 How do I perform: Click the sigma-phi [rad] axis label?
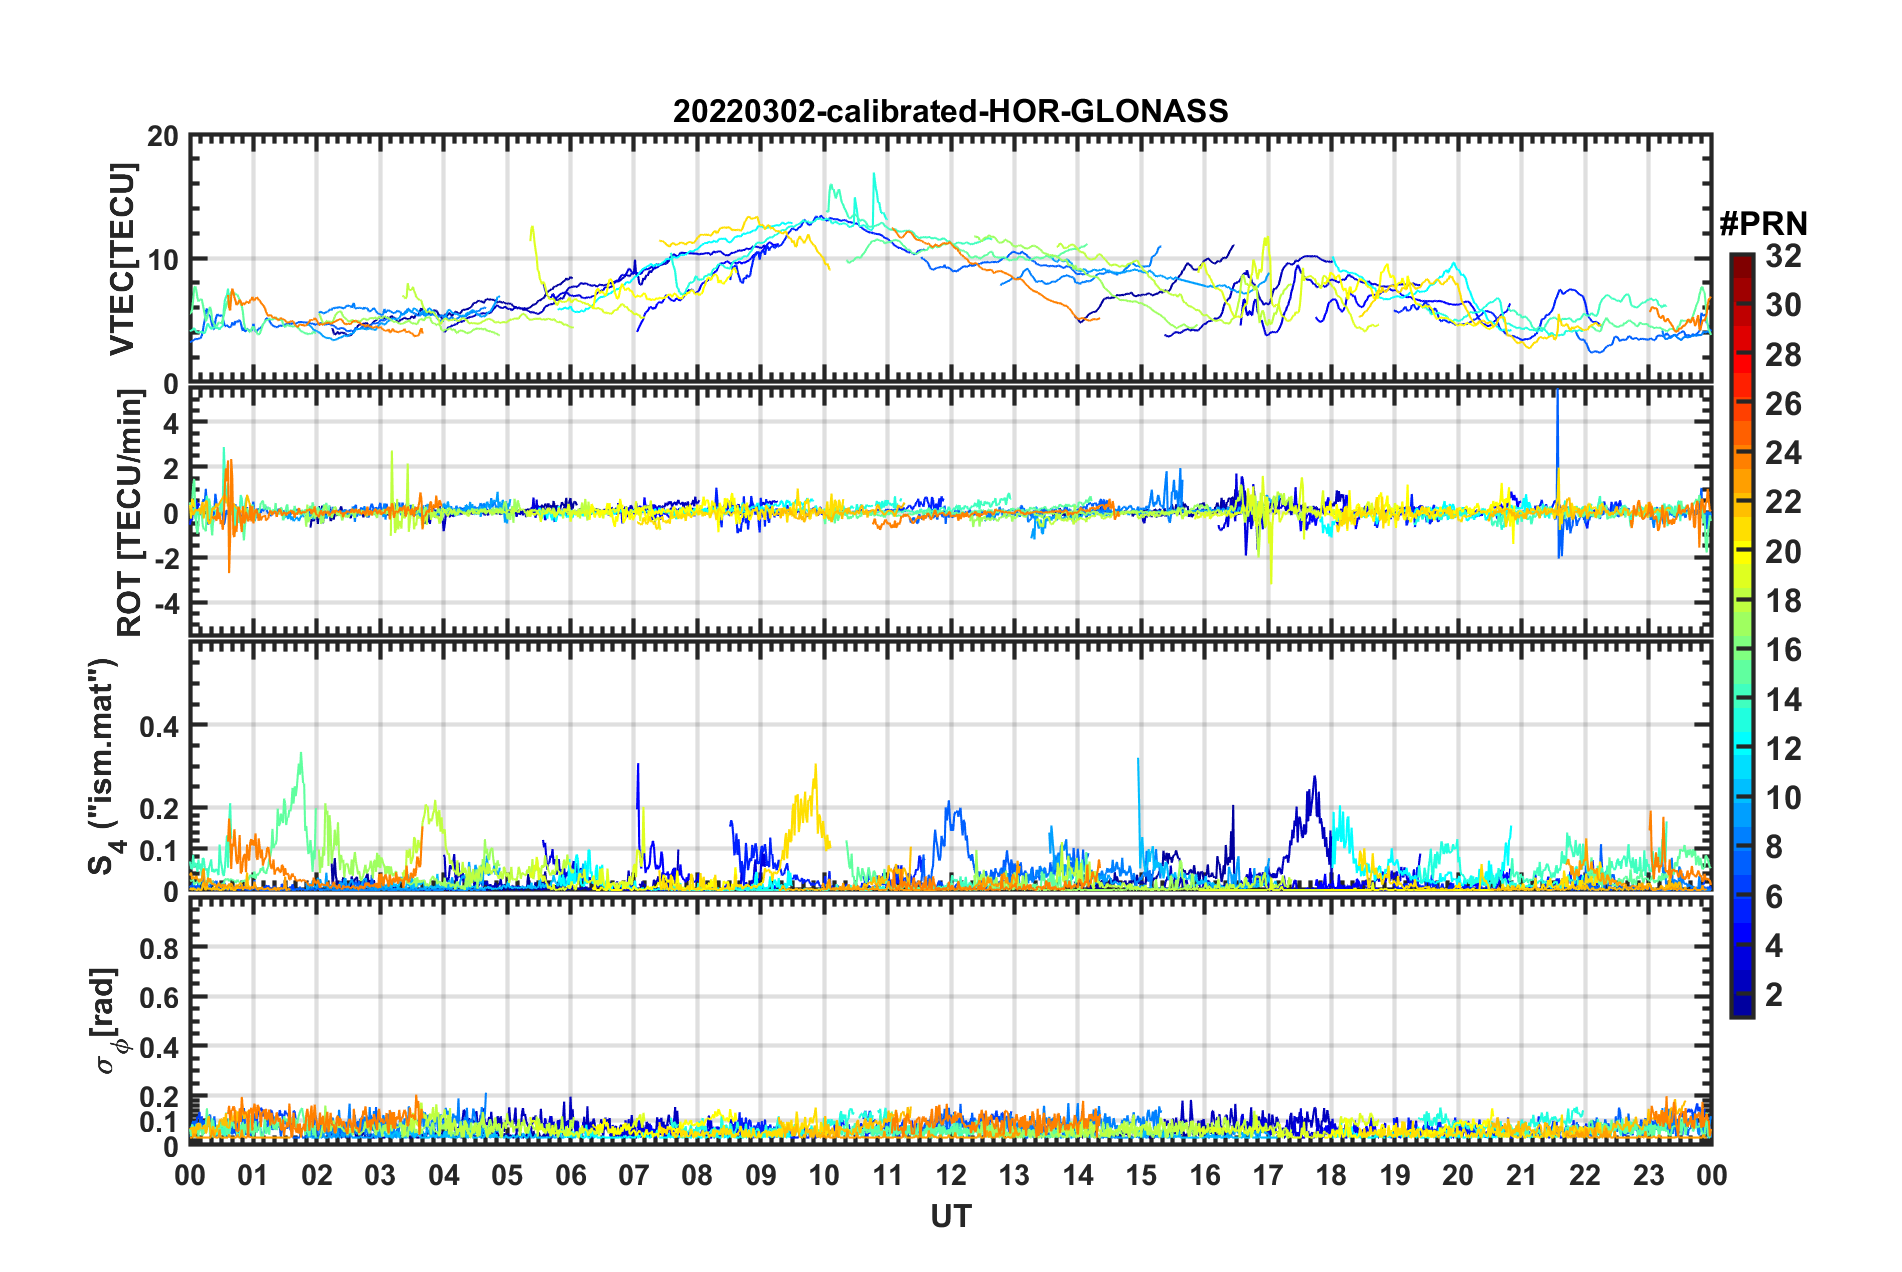point(110,1020)
